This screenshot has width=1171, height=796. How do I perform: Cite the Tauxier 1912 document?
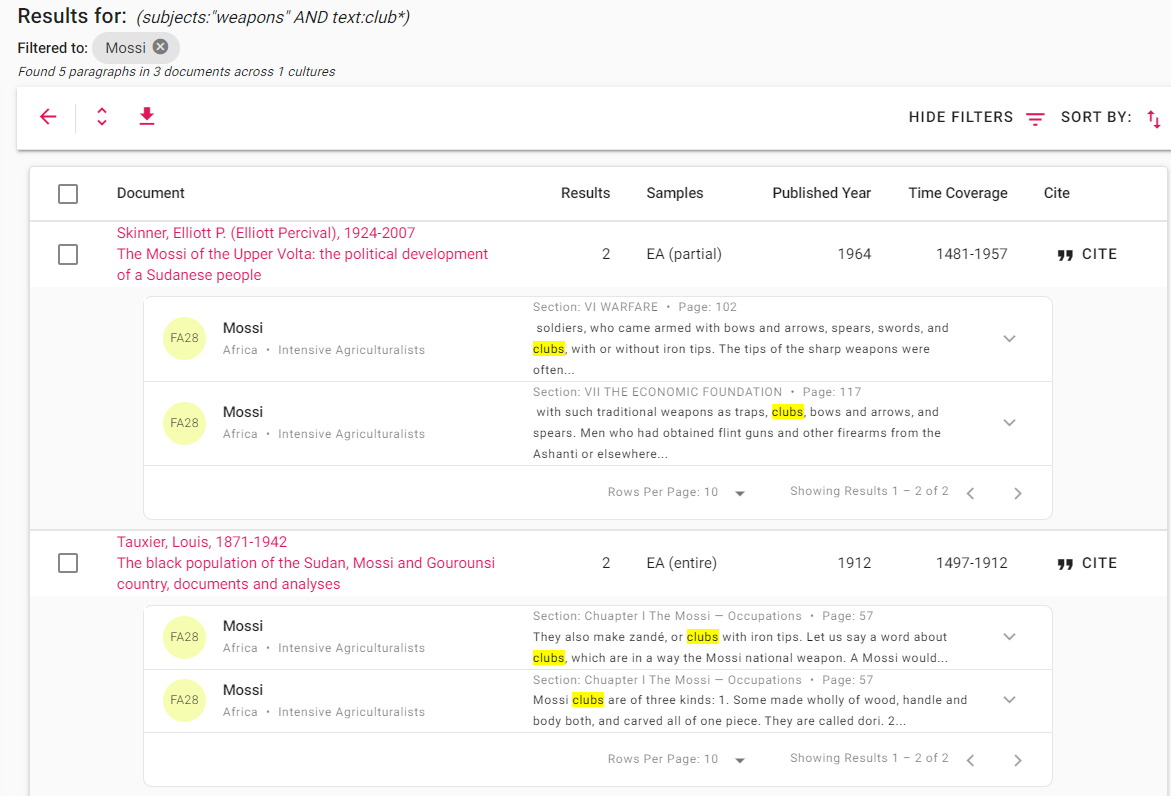pos(1087,563)
